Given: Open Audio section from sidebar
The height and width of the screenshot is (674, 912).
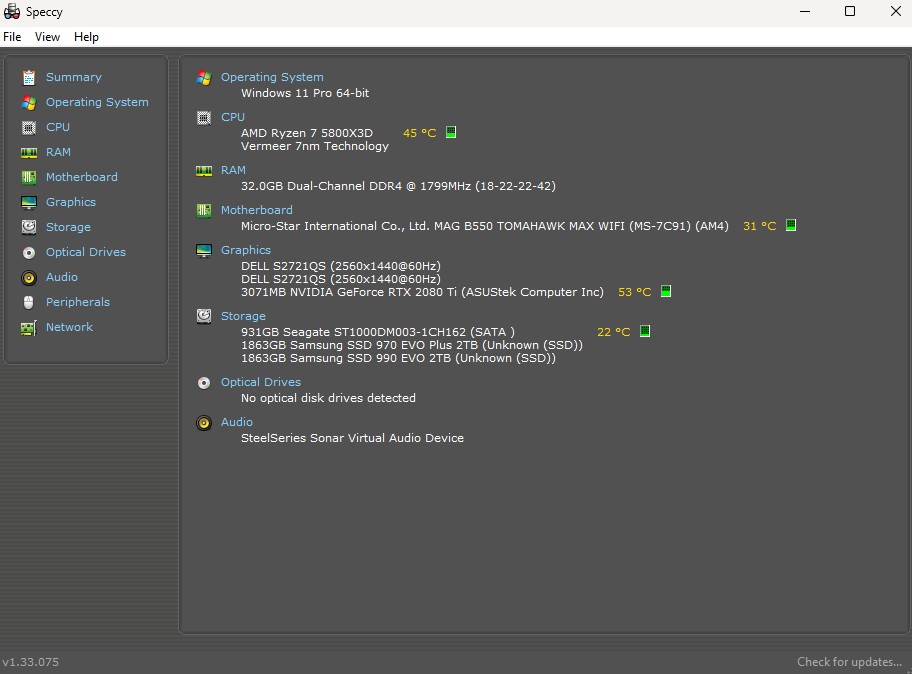Looking at the screenshot, I should coord(62,277).
